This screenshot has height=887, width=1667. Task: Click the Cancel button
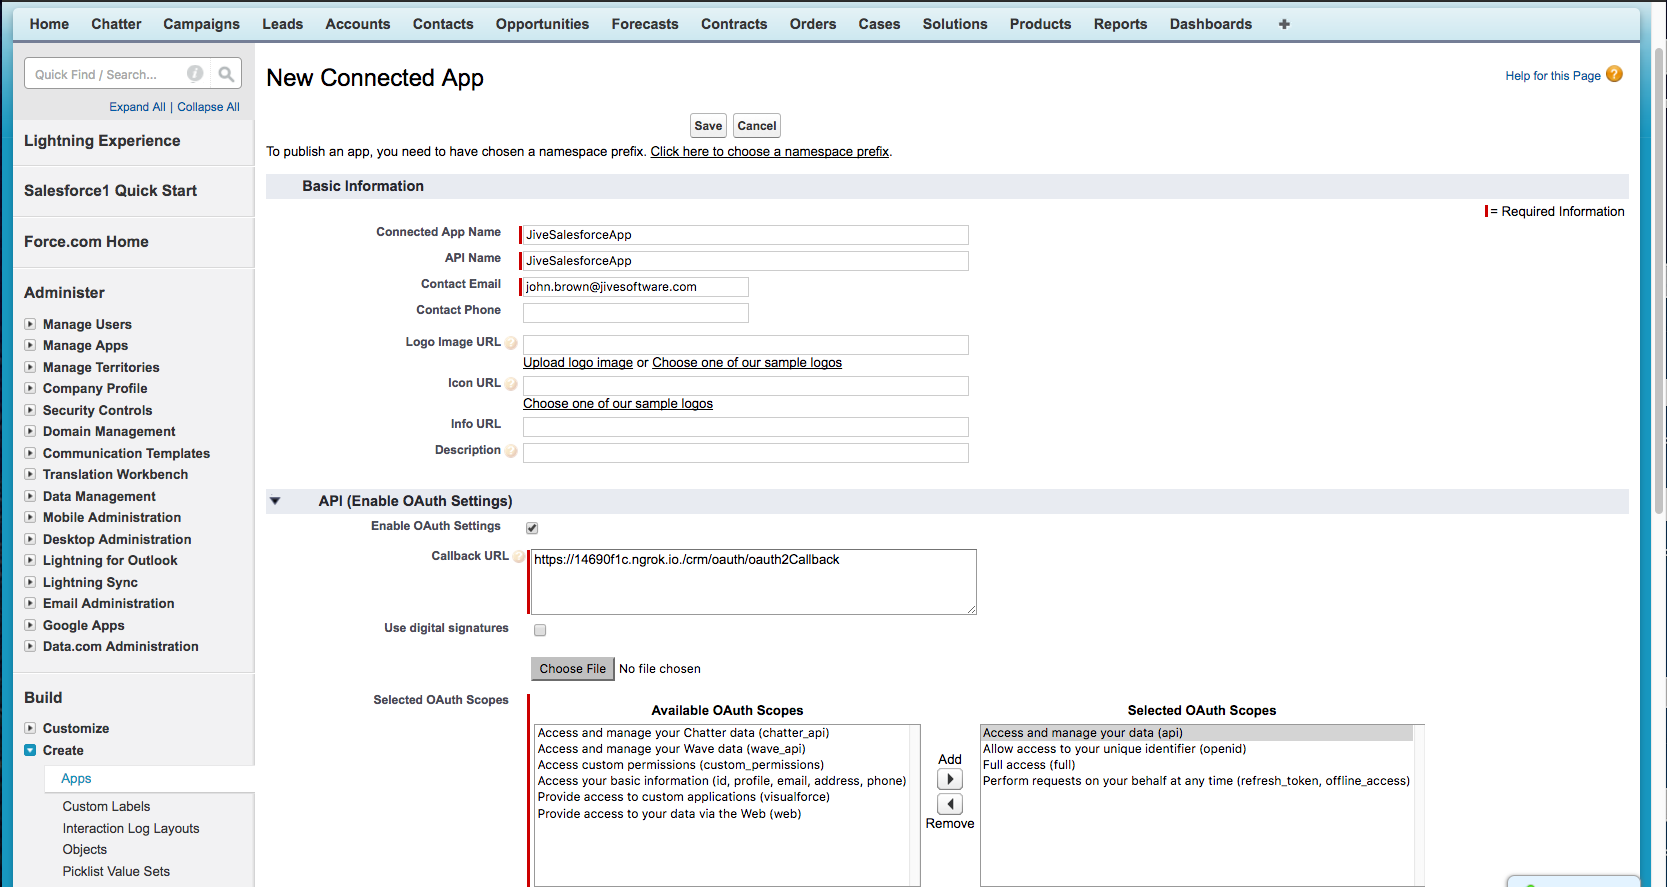pyautogui.click(x=756, y=125)
